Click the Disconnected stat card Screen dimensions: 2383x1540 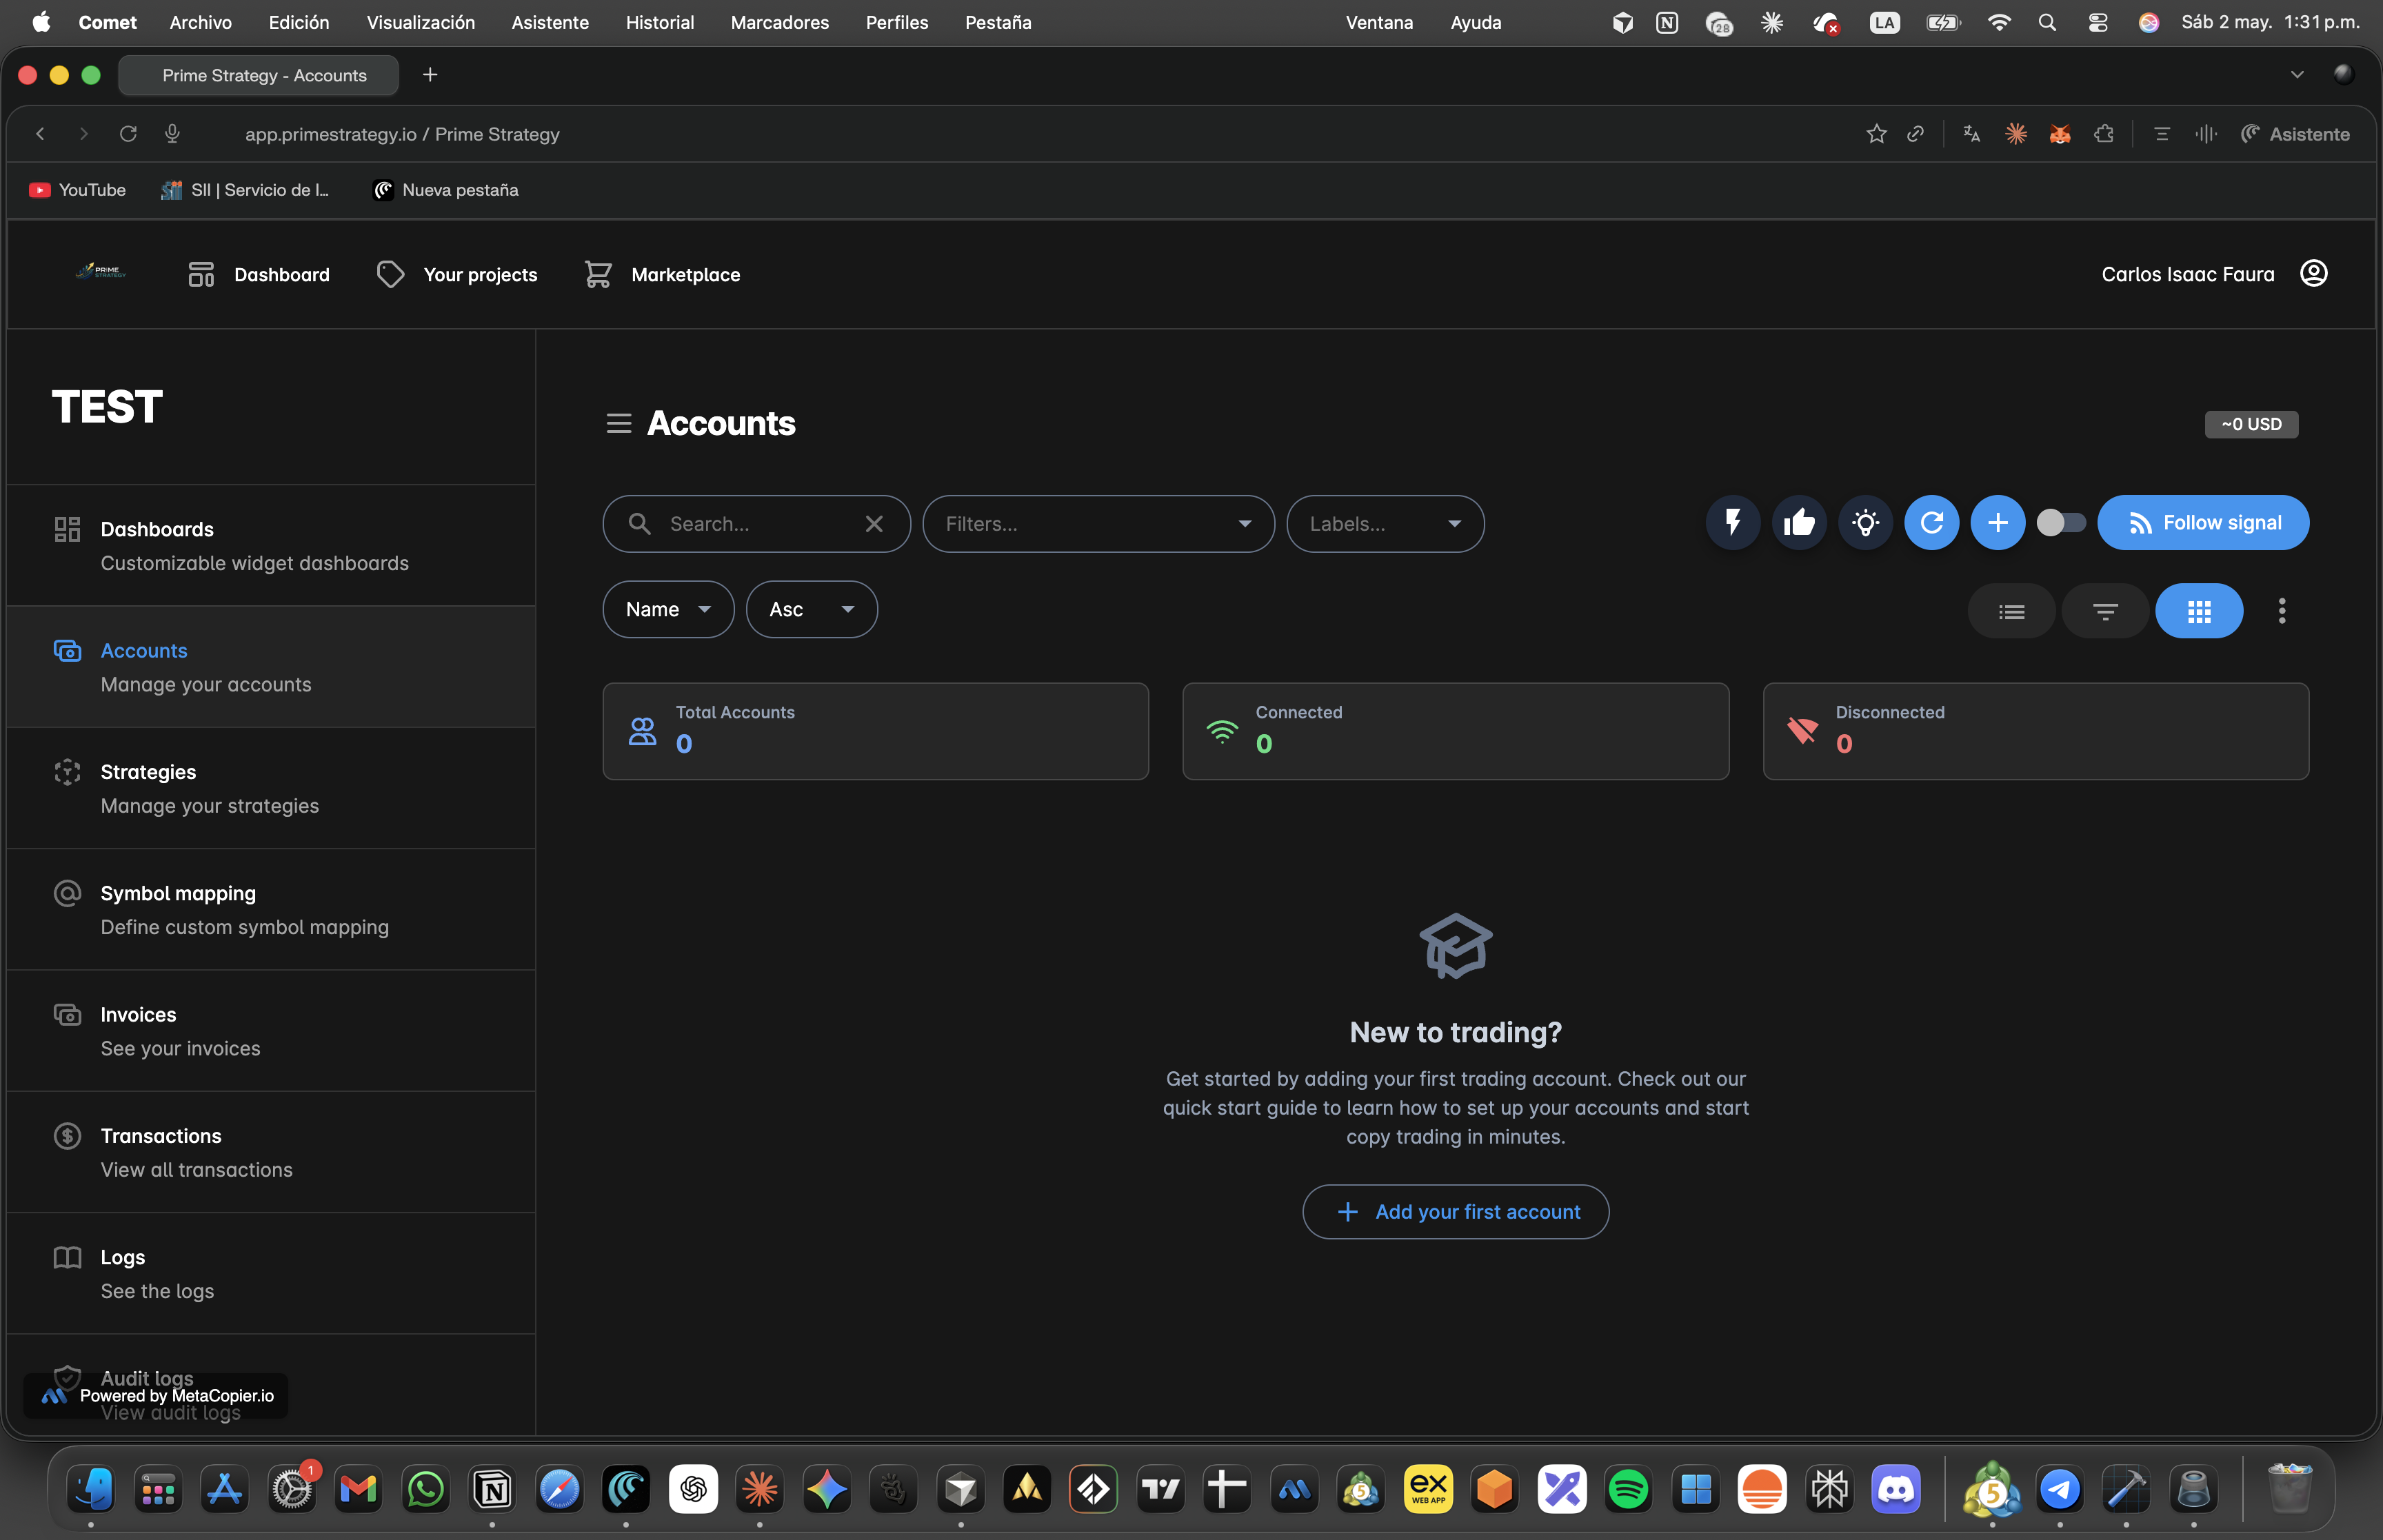[x=2036, y=731]
